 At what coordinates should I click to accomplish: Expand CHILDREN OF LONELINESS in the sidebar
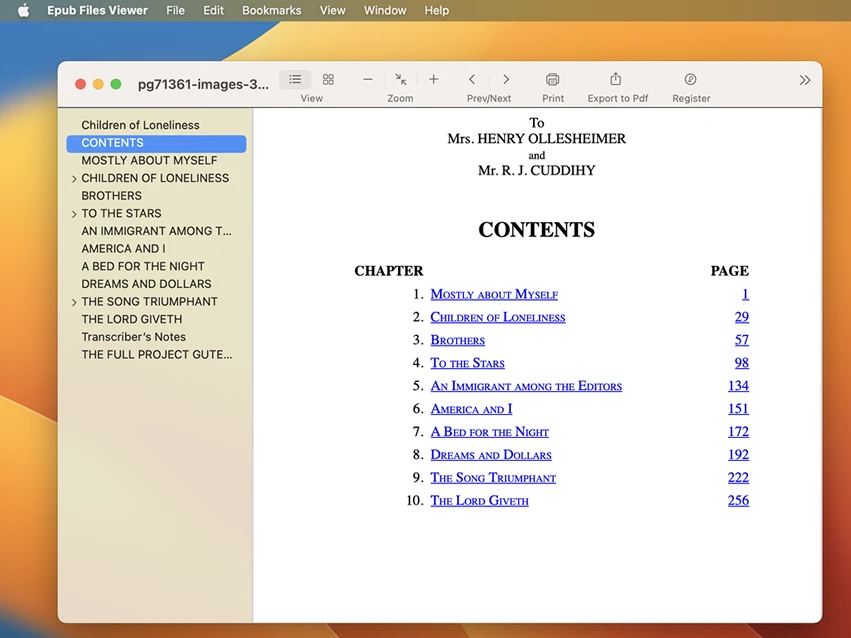74,177
